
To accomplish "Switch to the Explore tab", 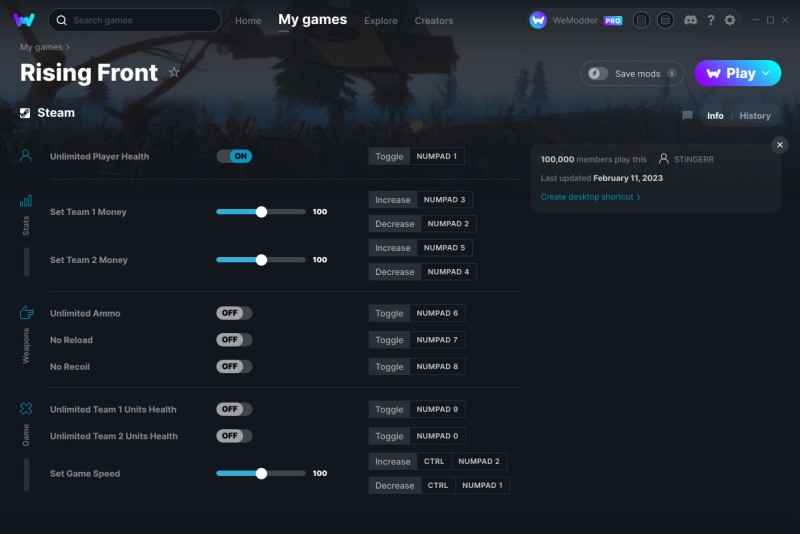I will [x=381, y=21].
